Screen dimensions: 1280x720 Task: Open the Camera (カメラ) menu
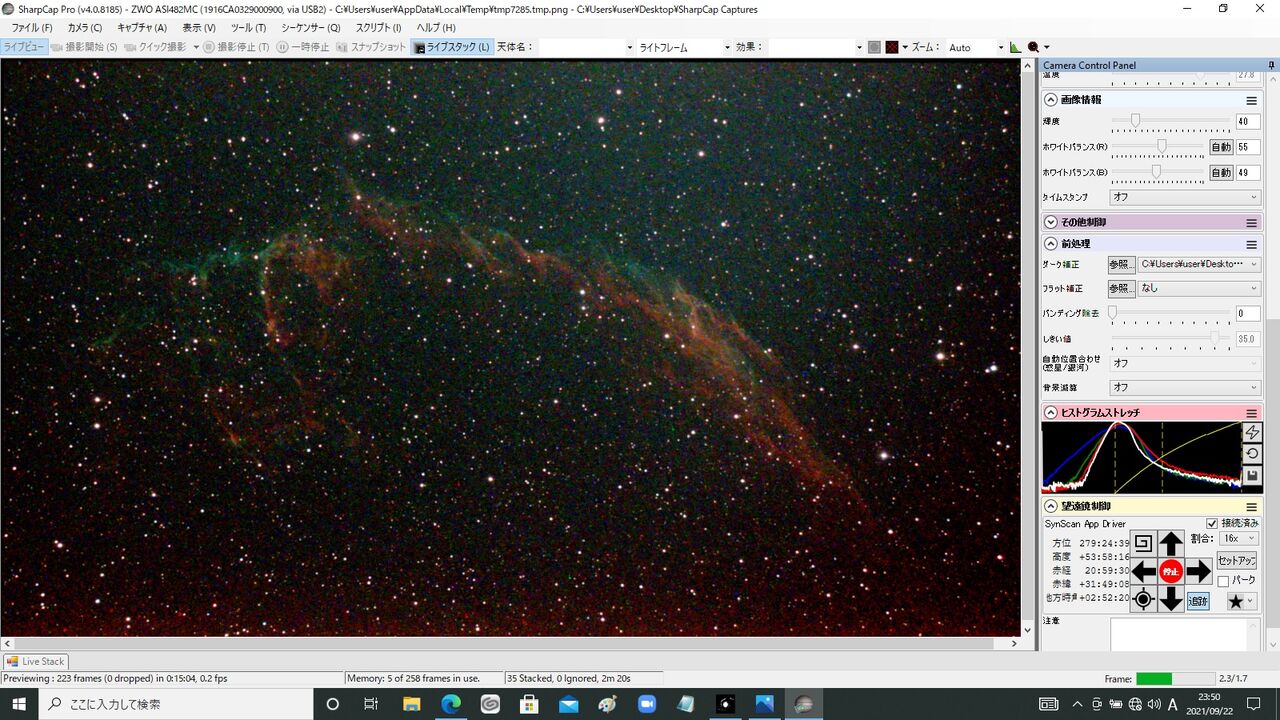coord(85,28)
